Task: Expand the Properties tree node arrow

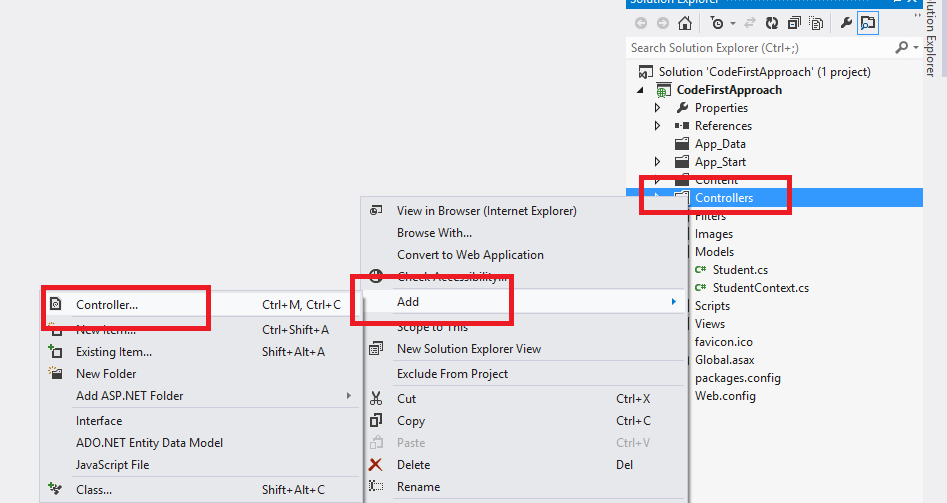Action: tap(657, 108)
